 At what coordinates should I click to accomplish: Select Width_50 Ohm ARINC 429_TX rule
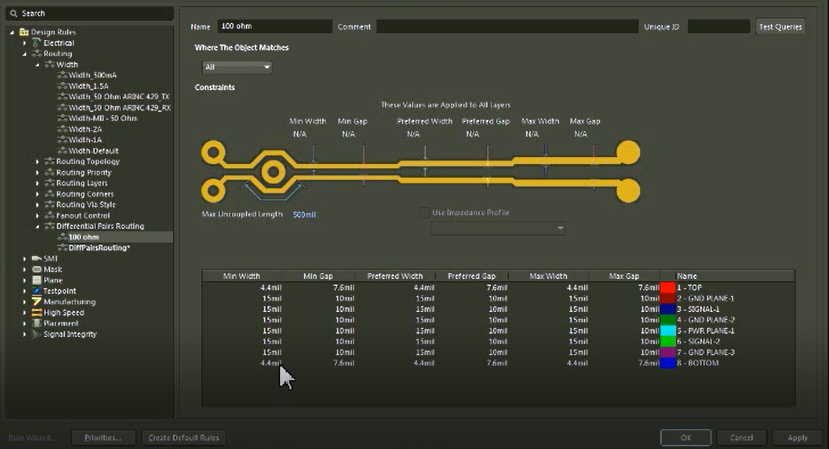(119, 97)
